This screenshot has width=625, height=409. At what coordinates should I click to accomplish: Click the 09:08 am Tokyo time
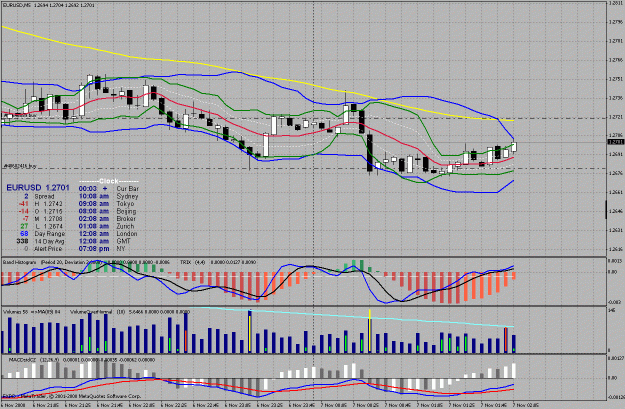click(x=94, y=204)
